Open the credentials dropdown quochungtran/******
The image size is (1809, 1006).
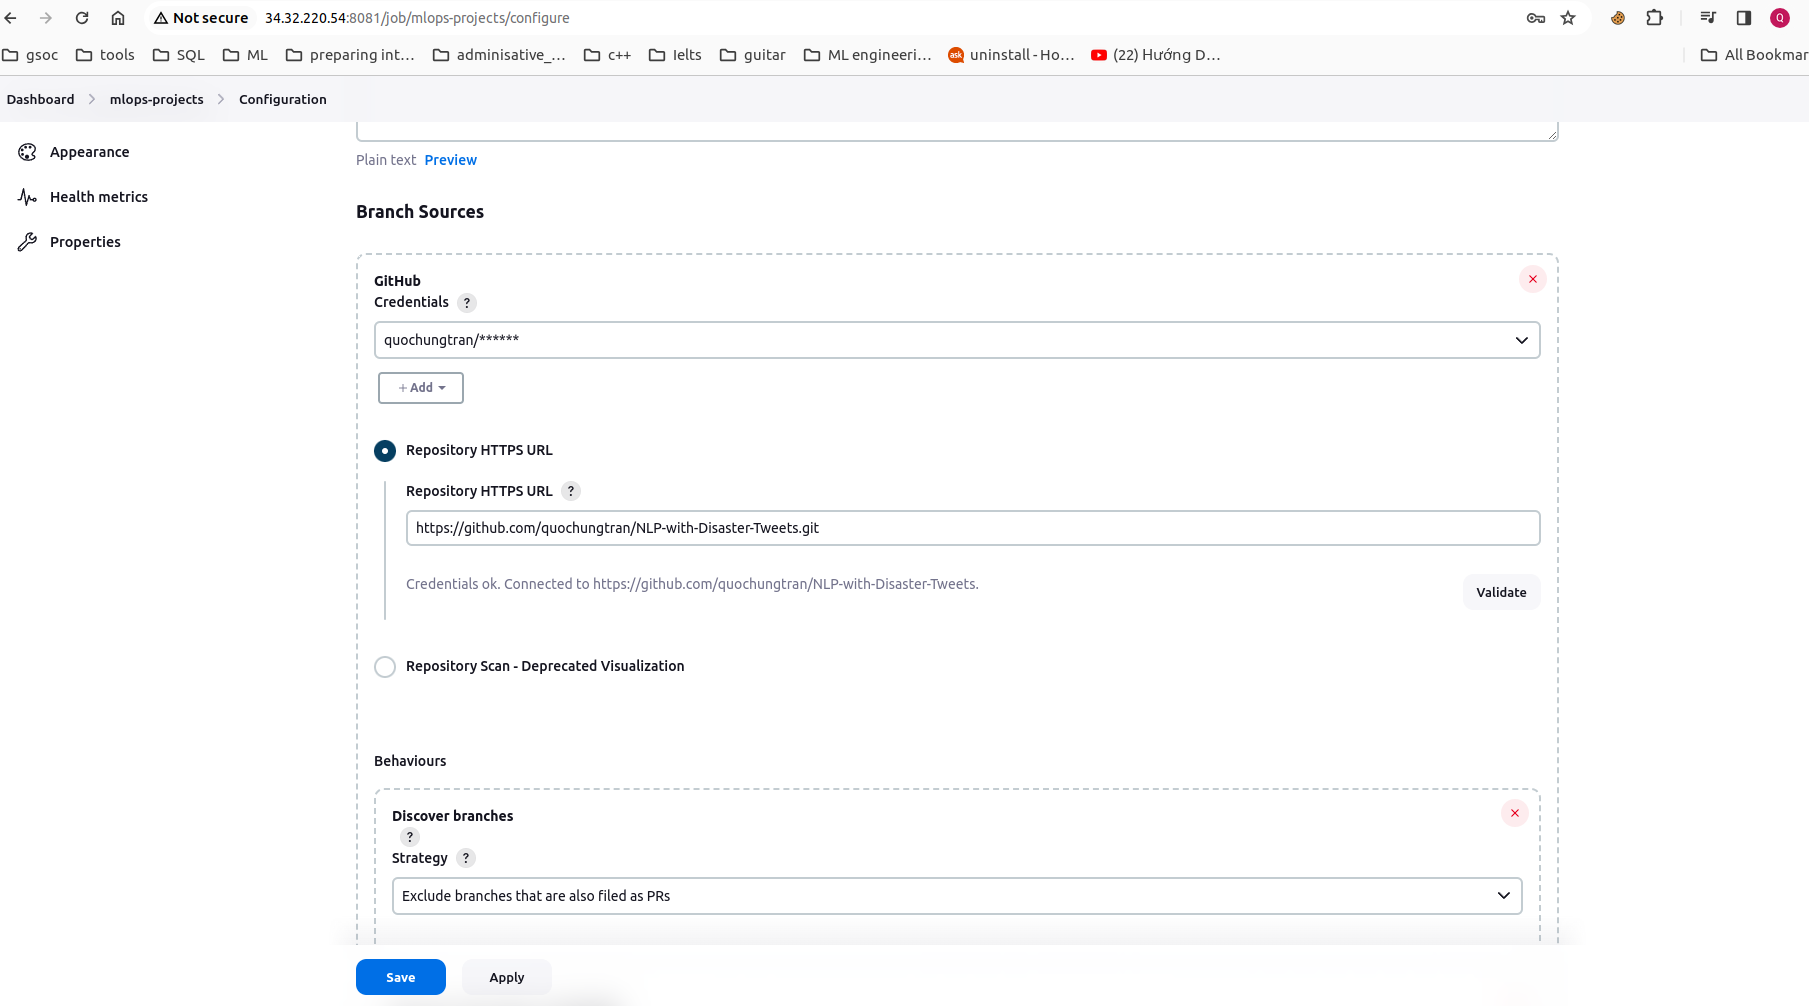957,340
